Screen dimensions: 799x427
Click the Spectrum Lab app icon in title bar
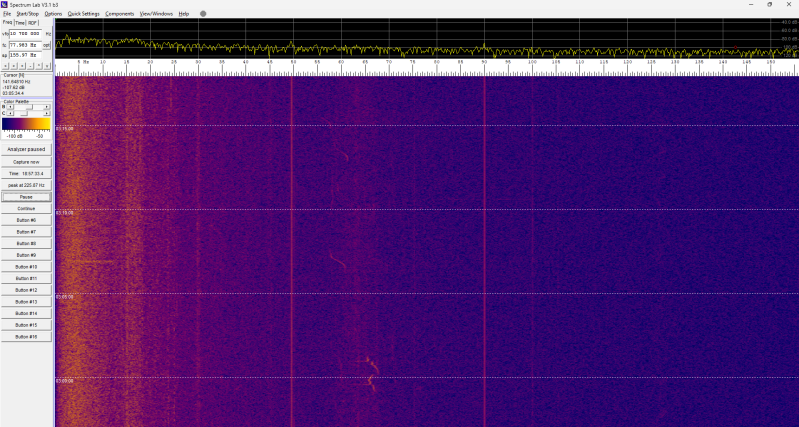(x=5, y=5)
